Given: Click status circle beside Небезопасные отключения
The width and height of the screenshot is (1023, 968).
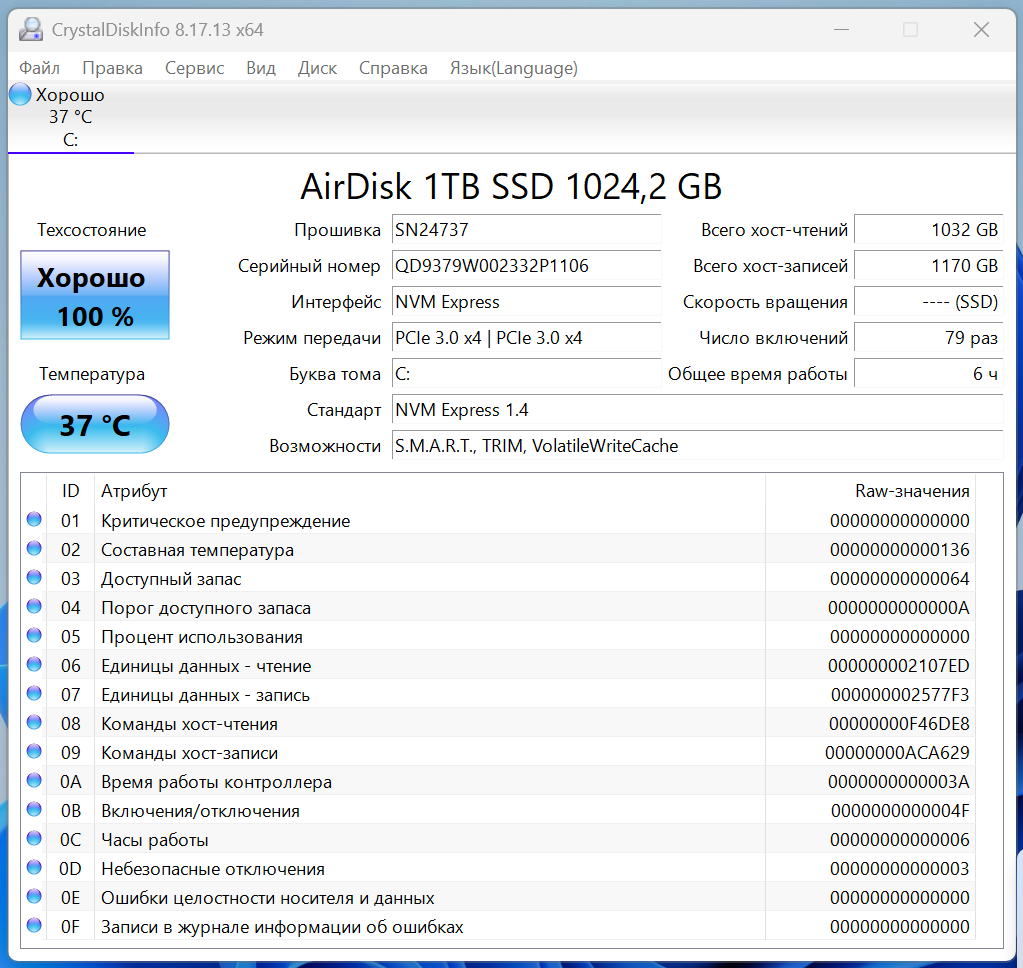Looking at the screenshot, I should click(34, 868).
